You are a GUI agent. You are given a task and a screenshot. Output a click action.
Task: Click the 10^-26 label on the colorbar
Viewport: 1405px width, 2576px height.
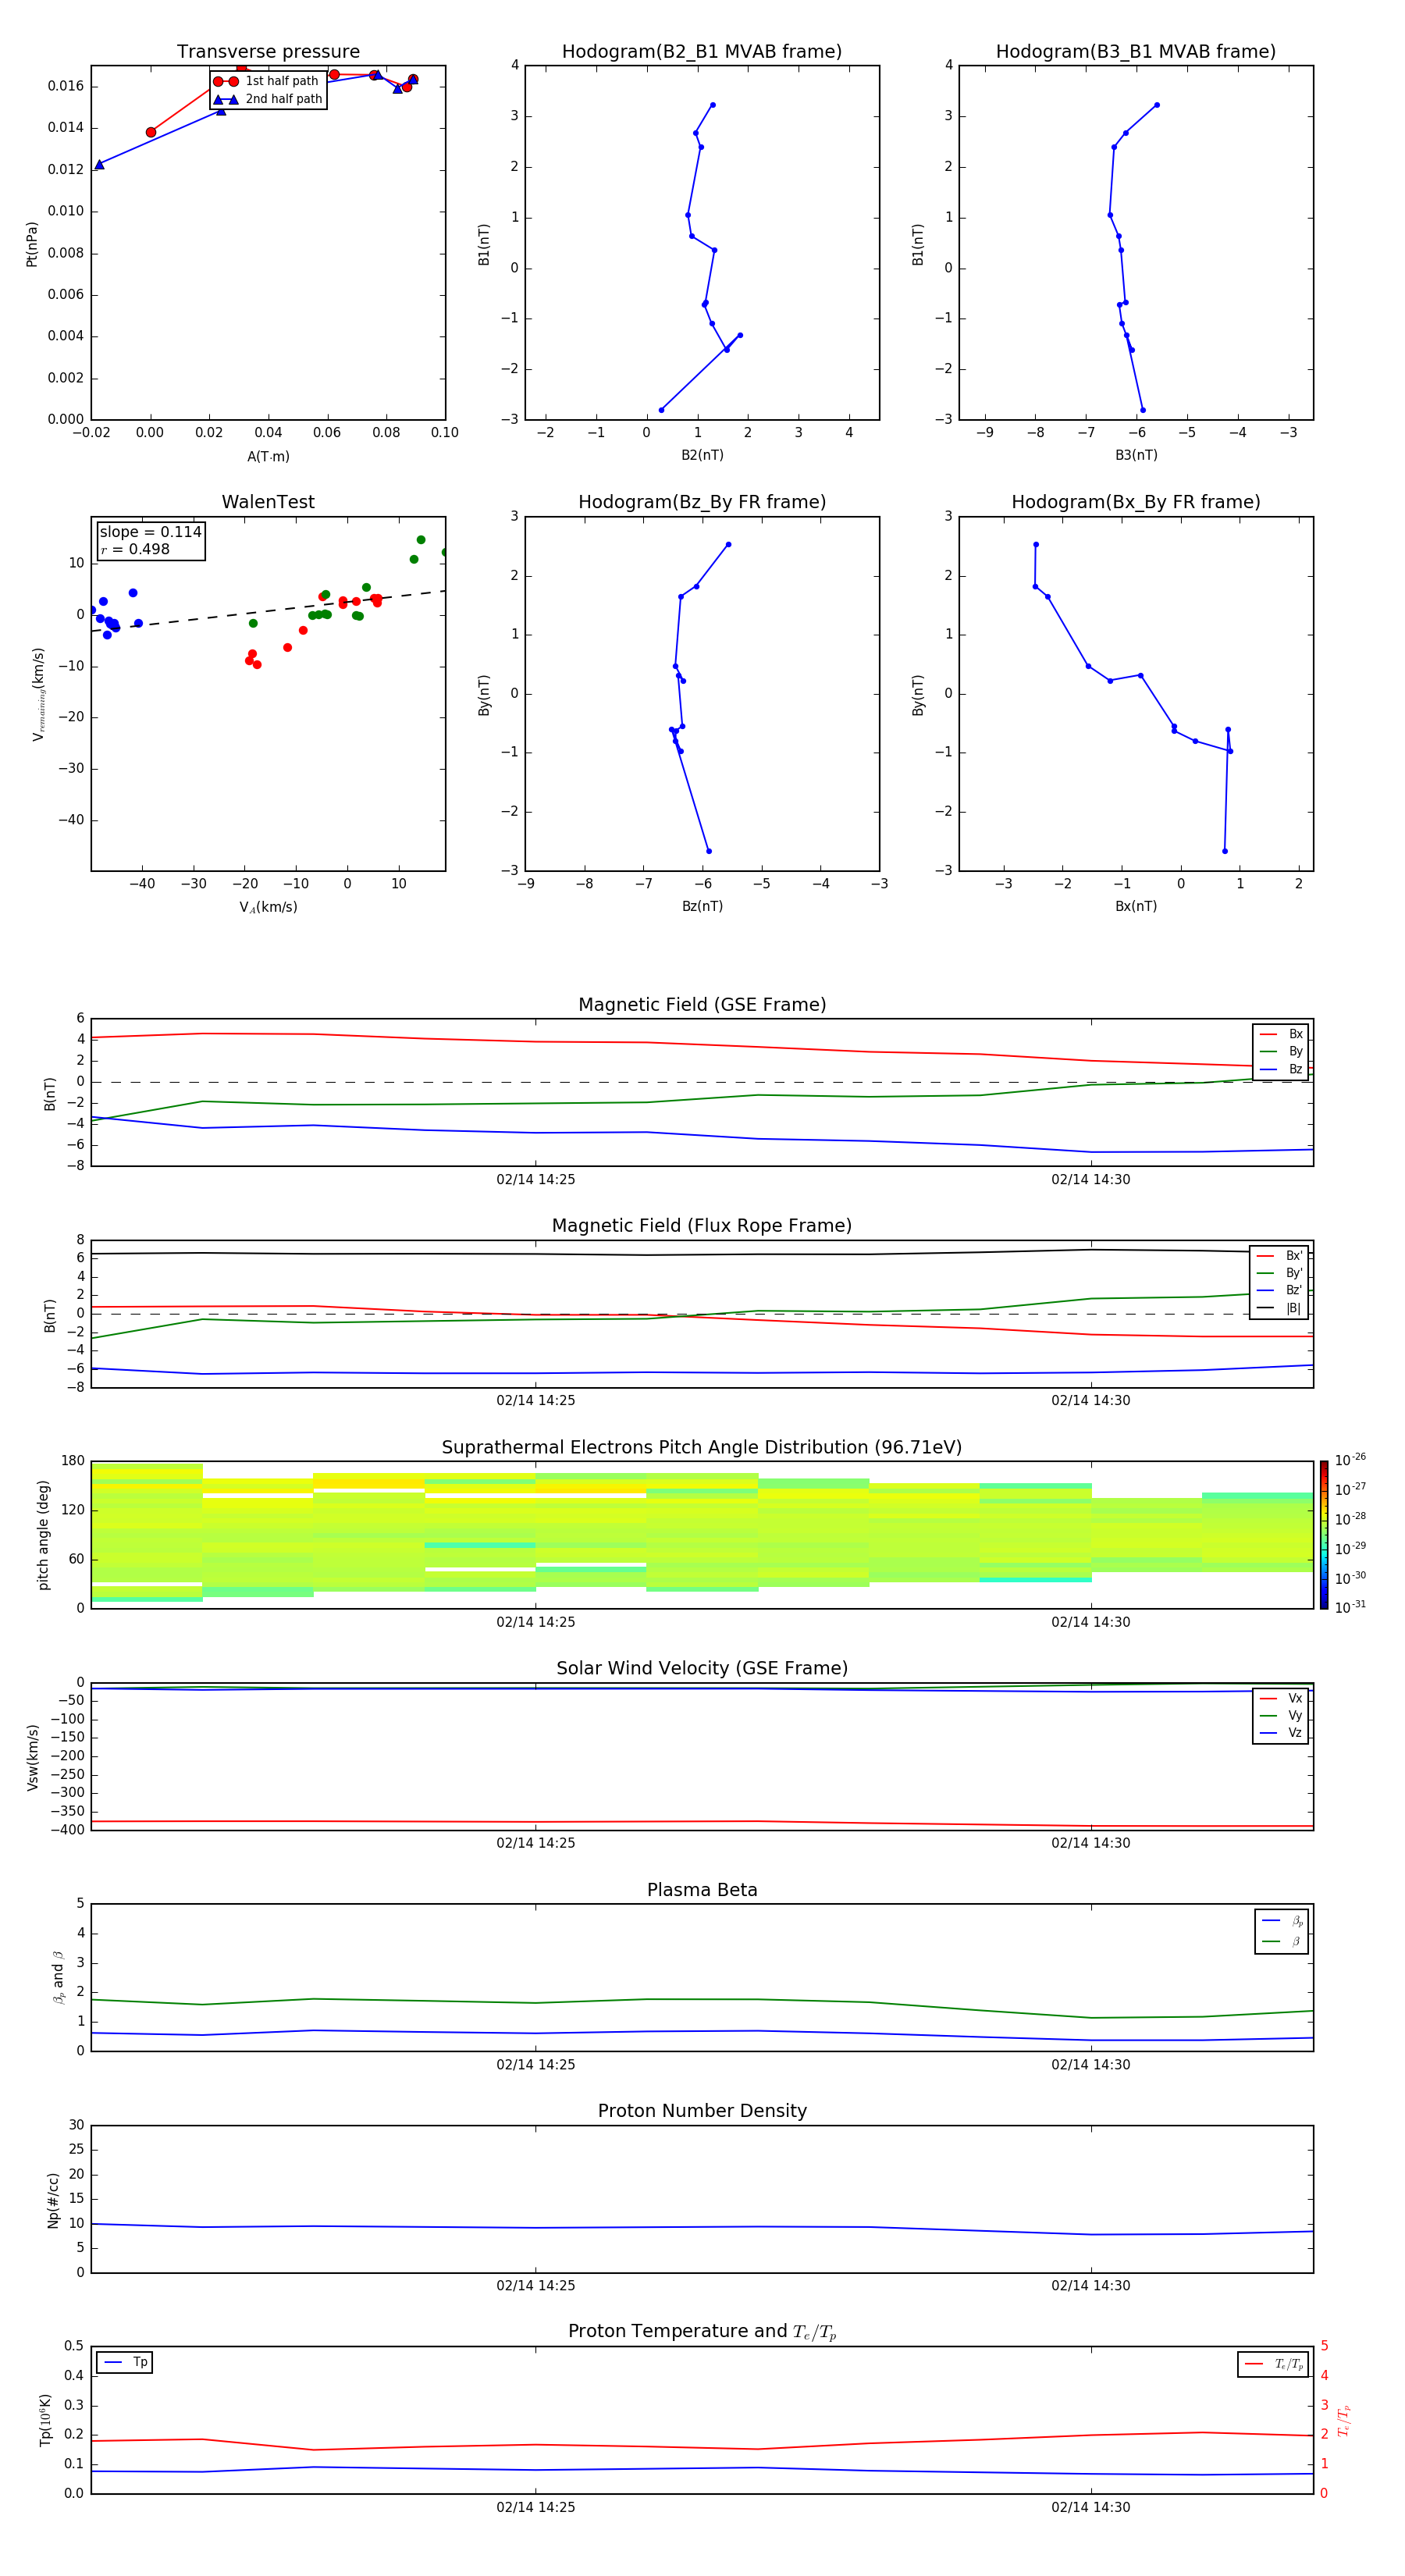tap(1350, 1460)
